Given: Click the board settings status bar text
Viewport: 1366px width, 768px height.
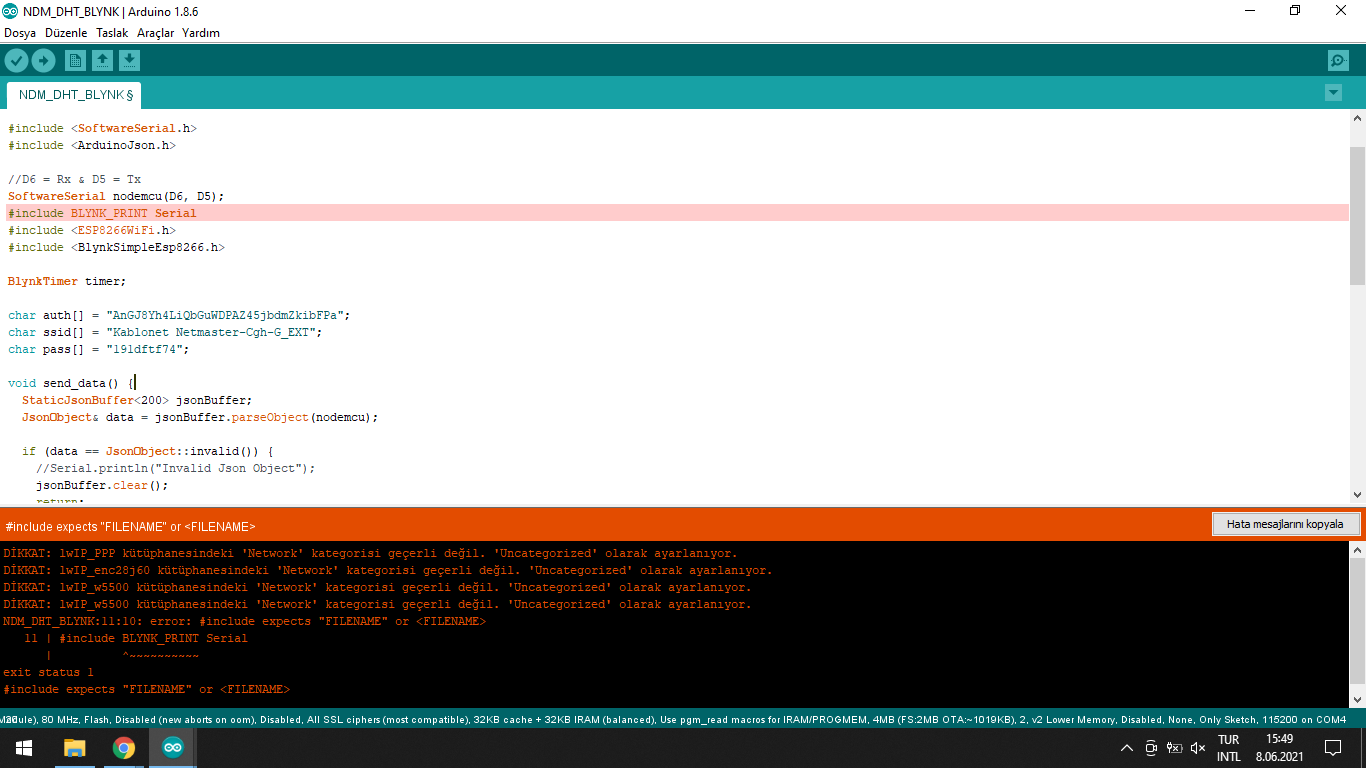Looking at the screenshot, I should [x=673, y=719].
